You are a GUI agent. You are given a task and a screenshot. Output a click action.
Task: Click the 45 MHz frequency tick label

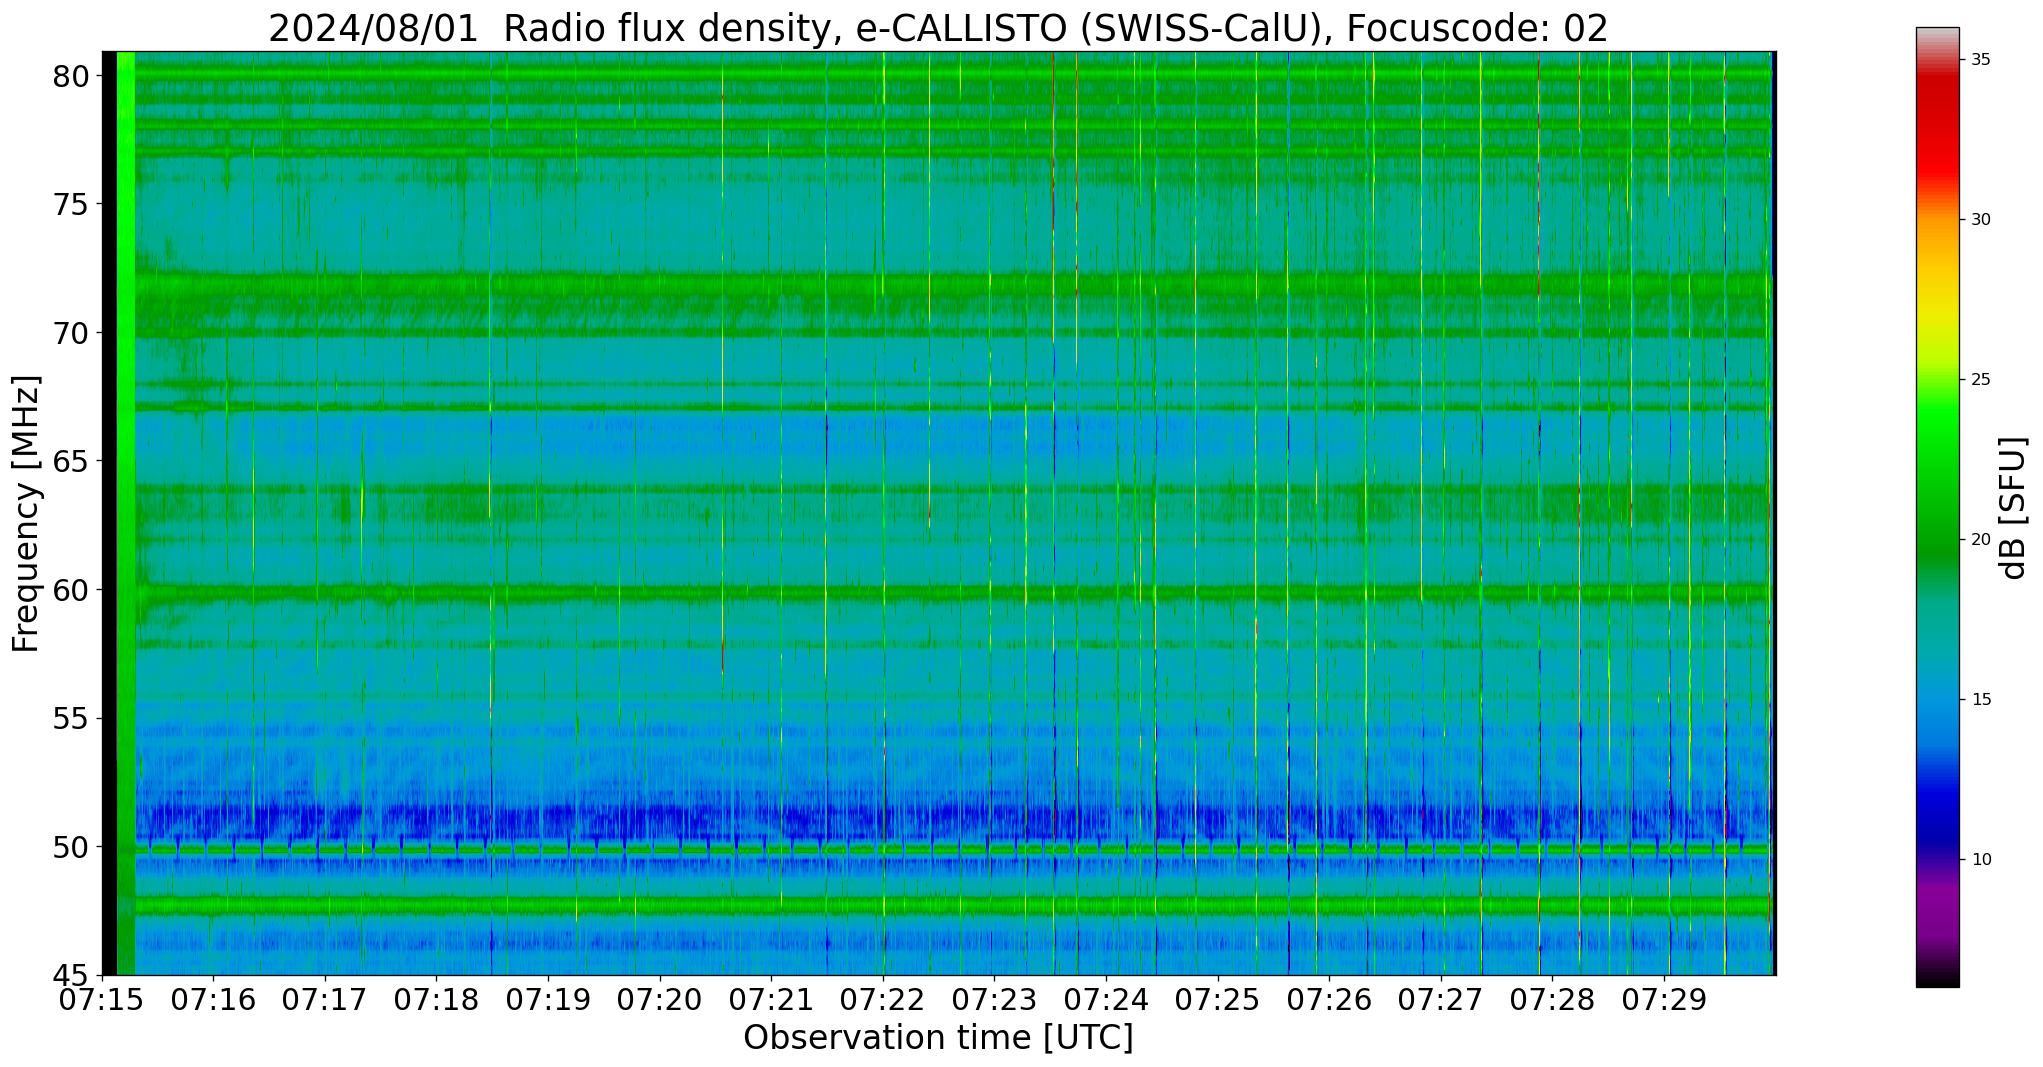pyautogui.click(x=71, y=975)
